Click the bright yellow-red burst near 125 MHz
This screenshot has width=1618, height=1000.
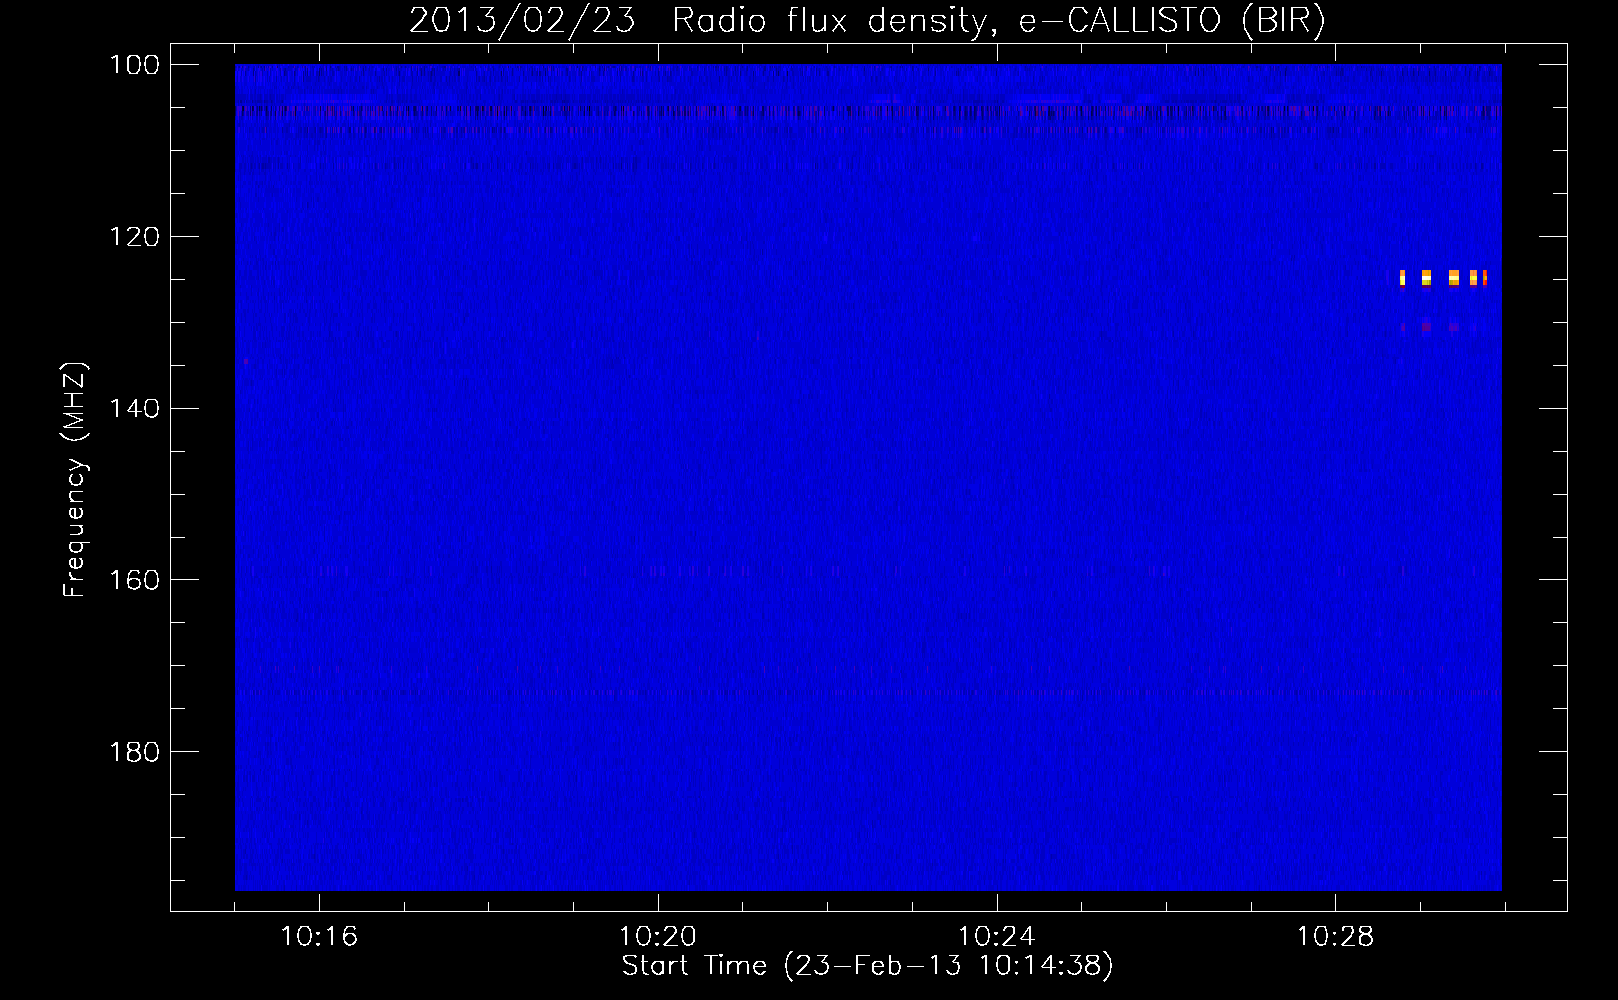tap(1443, 277)
